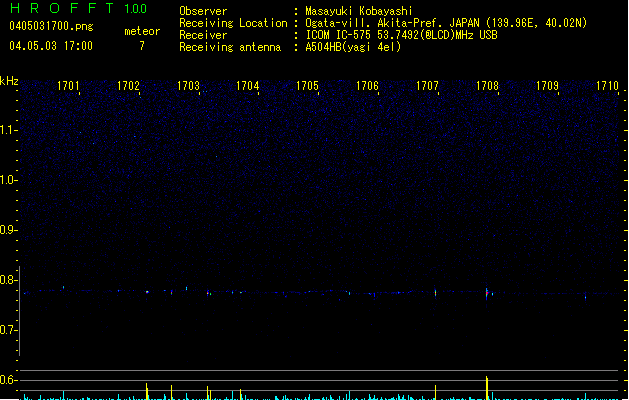Click the 1703 time marker
The image size is (629, 400).
pos(188,86)
